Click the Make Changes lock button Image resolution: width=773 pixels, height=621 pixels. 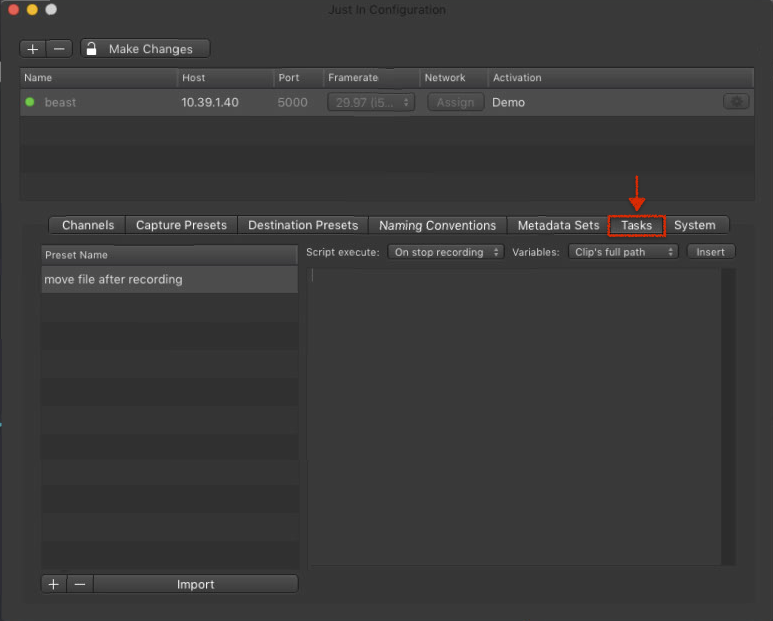click(145, 49)
